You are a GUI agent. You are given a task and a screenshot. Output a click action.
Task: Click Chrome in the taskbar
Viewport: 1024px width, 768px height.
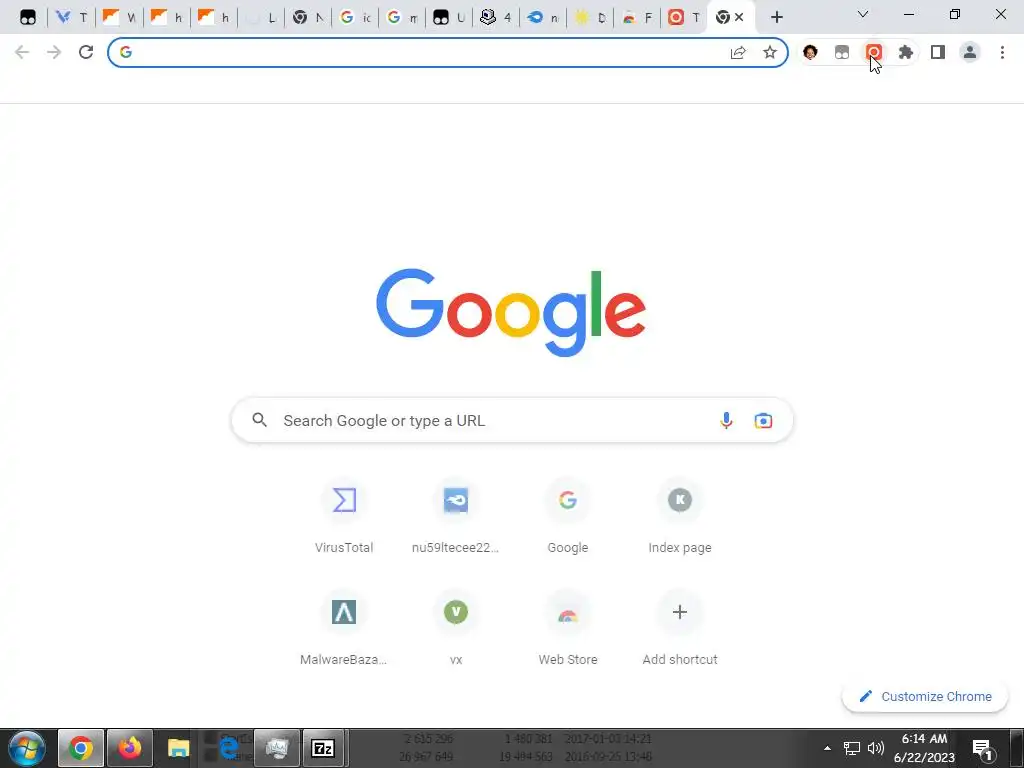tap(81, 748)
